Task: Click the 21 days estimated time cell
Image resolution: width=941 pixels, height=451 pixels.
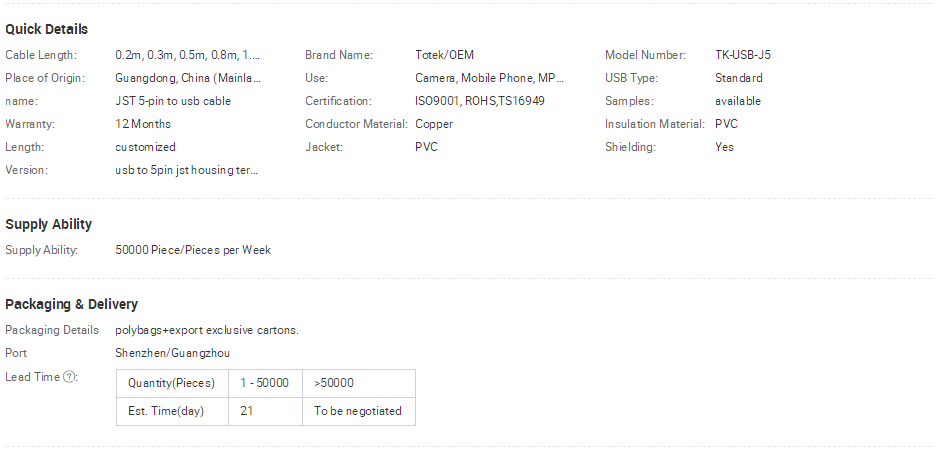Action: point(265,411)
